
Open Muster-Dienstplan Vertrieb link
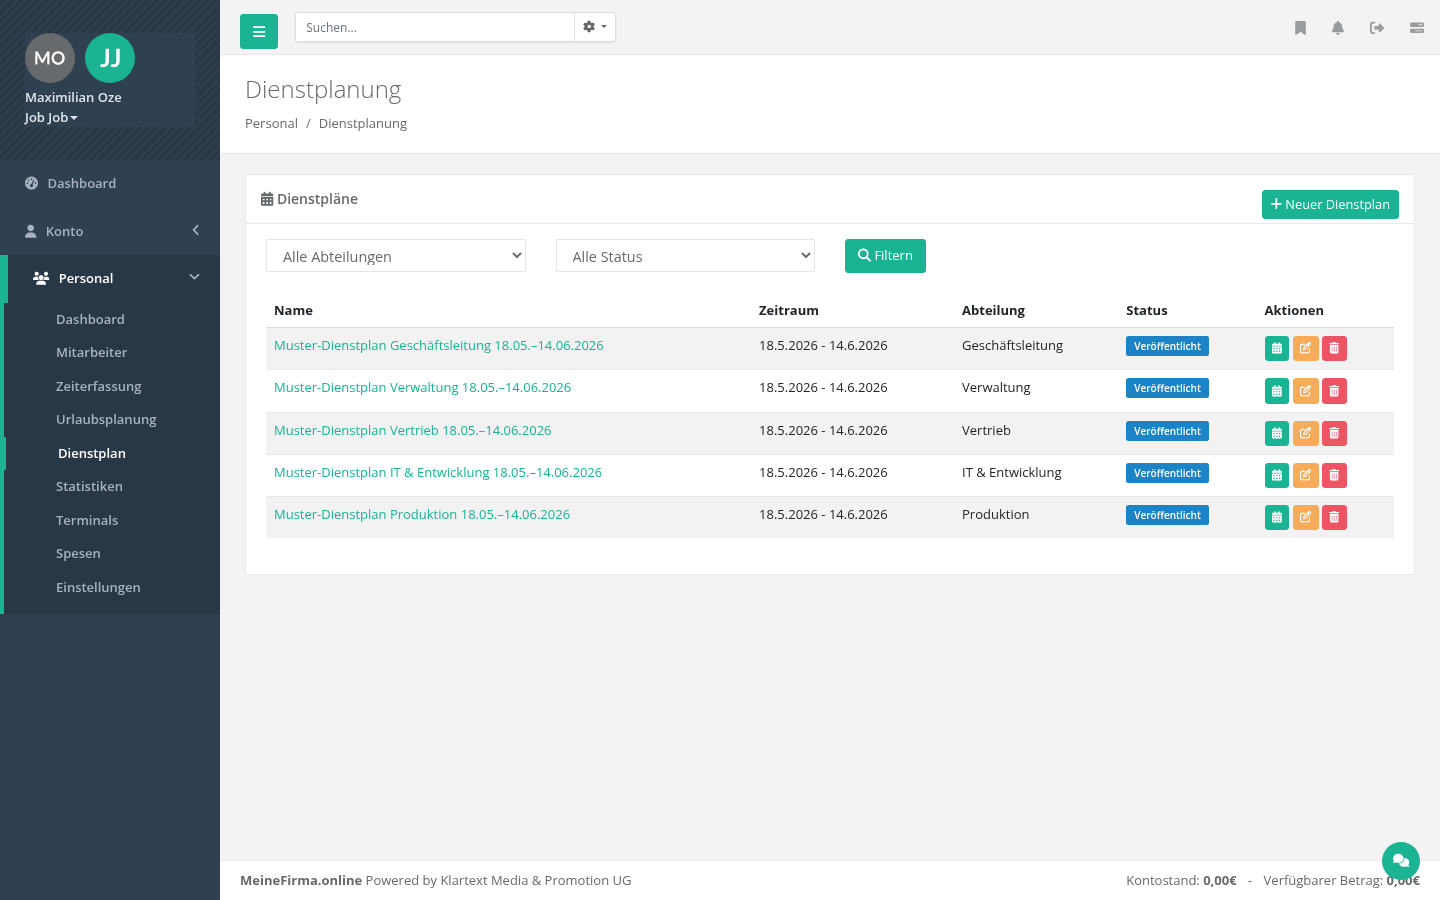[x=412, y=430]
